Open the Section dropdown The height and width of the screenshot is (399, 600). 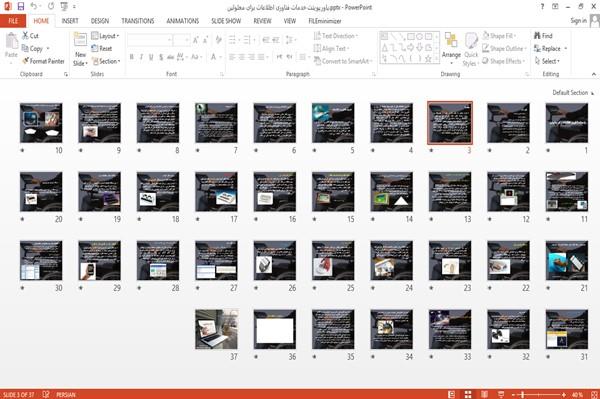pyautogui.click(x=106, y=61)
